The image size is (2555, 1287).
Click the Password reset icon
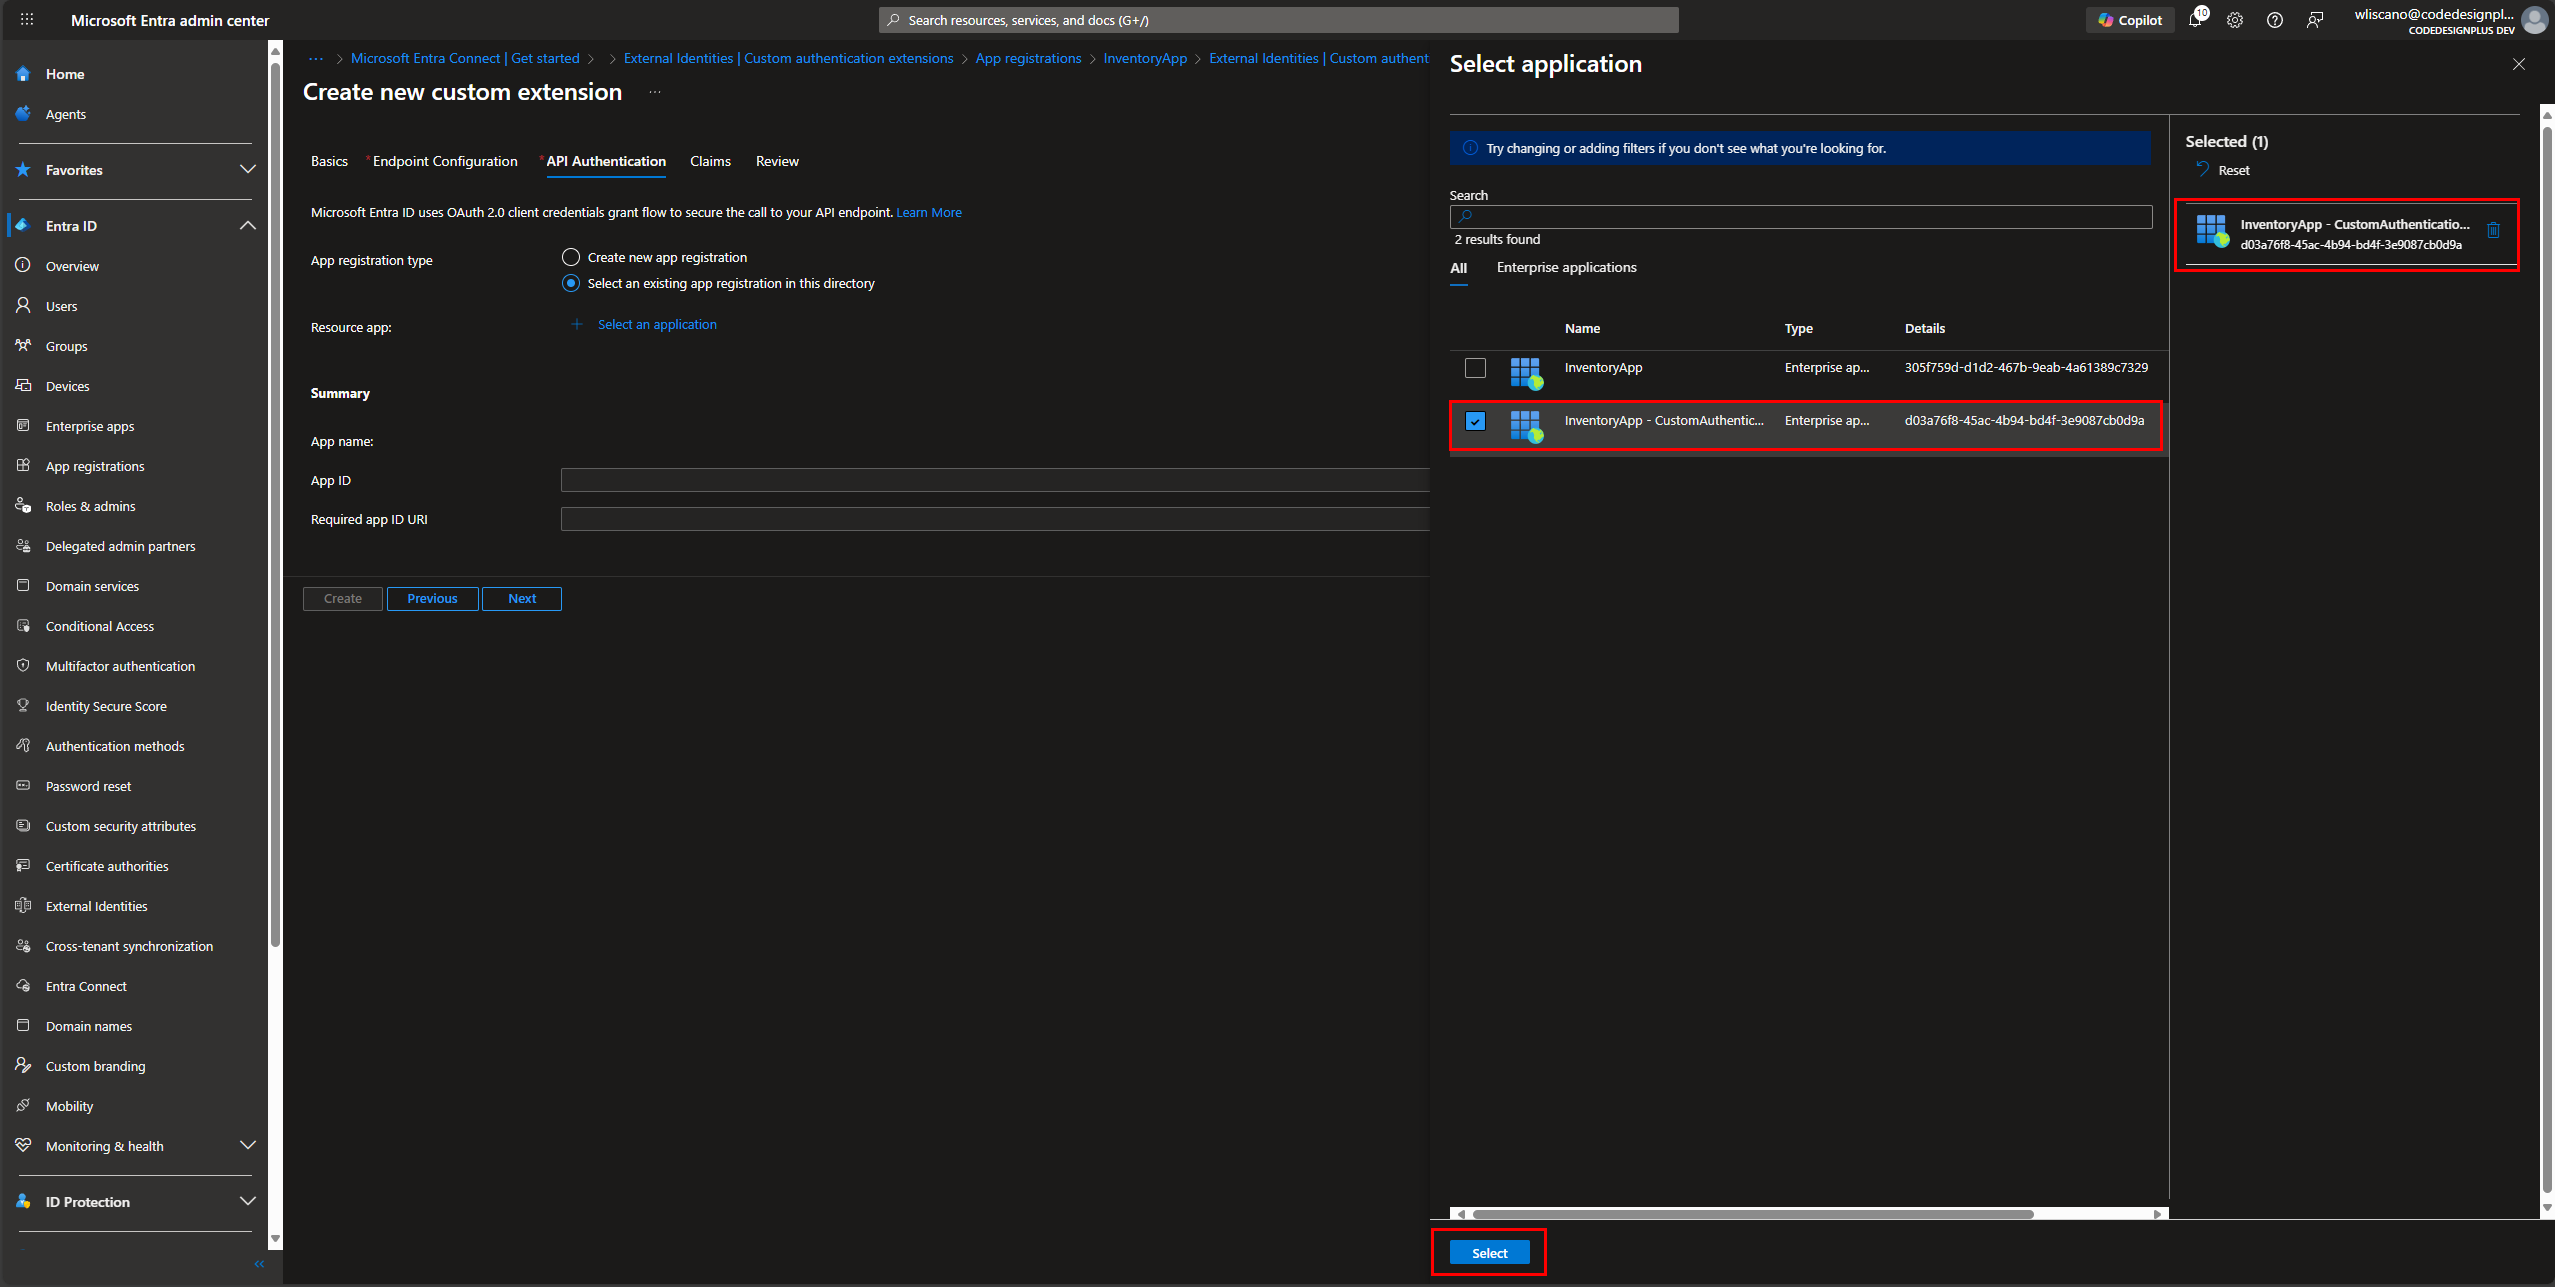[x=23, y=786]
